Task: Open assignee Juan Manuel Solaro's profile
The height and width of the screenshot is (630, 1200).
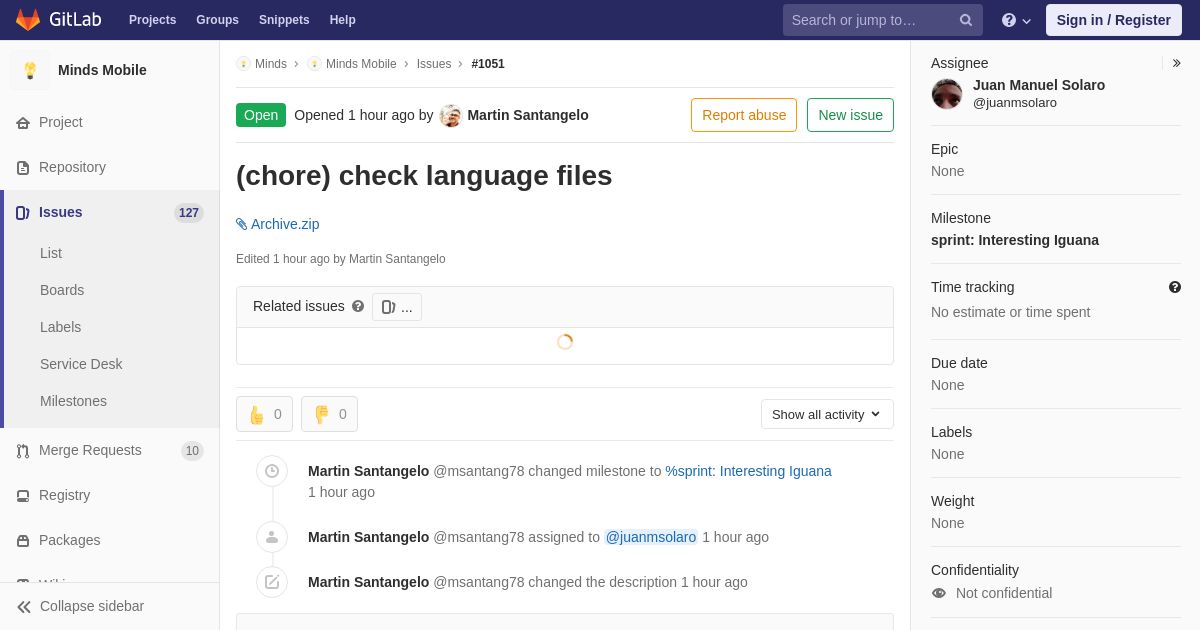Action: [x=1039, y=85]
